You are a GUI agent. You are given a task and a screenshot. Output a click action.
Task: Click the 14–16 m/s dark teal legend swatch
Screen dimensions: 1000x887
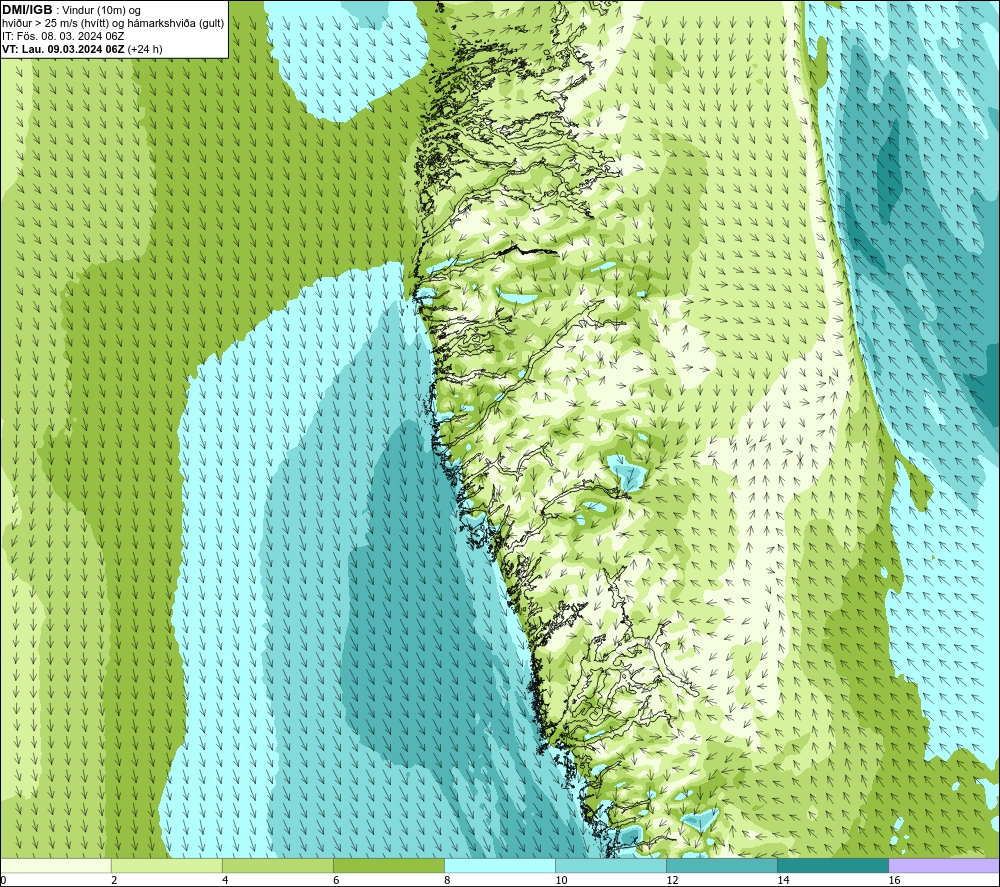click(x=833, y=865)
